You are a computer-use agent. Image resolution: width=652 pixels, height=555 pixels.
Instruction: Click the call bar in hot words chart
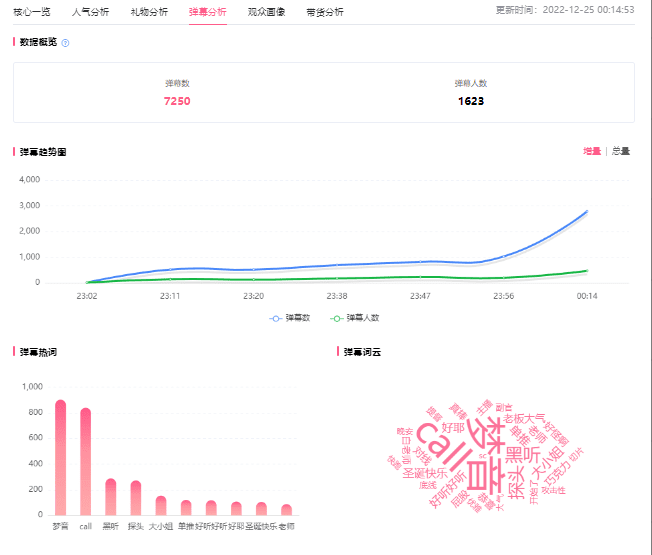coord(86,461)
